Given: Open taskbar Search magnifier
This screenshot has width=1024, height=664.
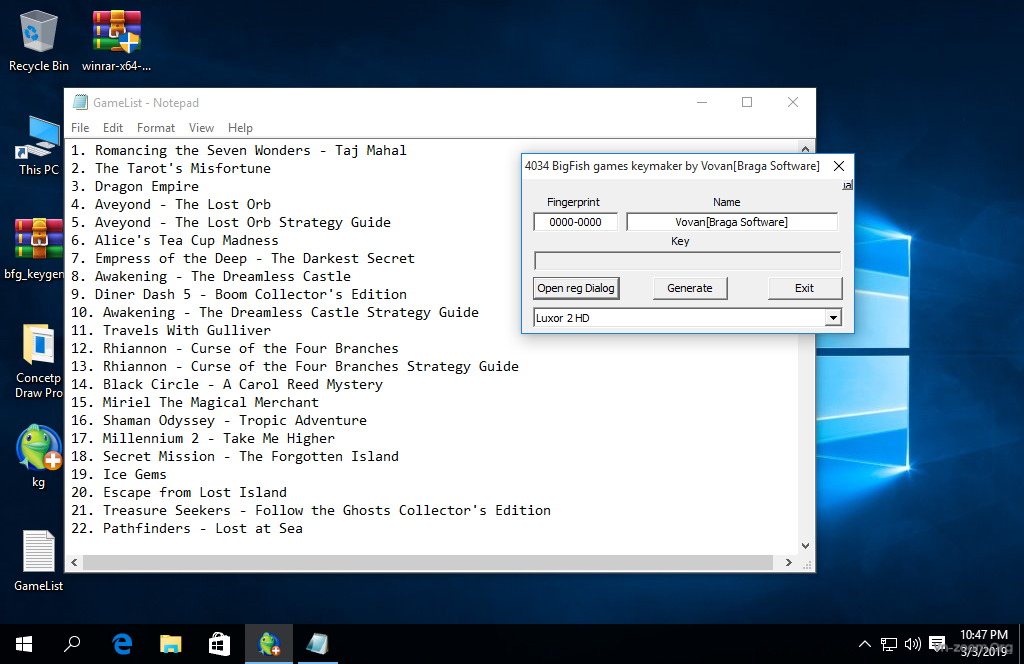Looking at the screenshot, I should [x=72, y=644].
